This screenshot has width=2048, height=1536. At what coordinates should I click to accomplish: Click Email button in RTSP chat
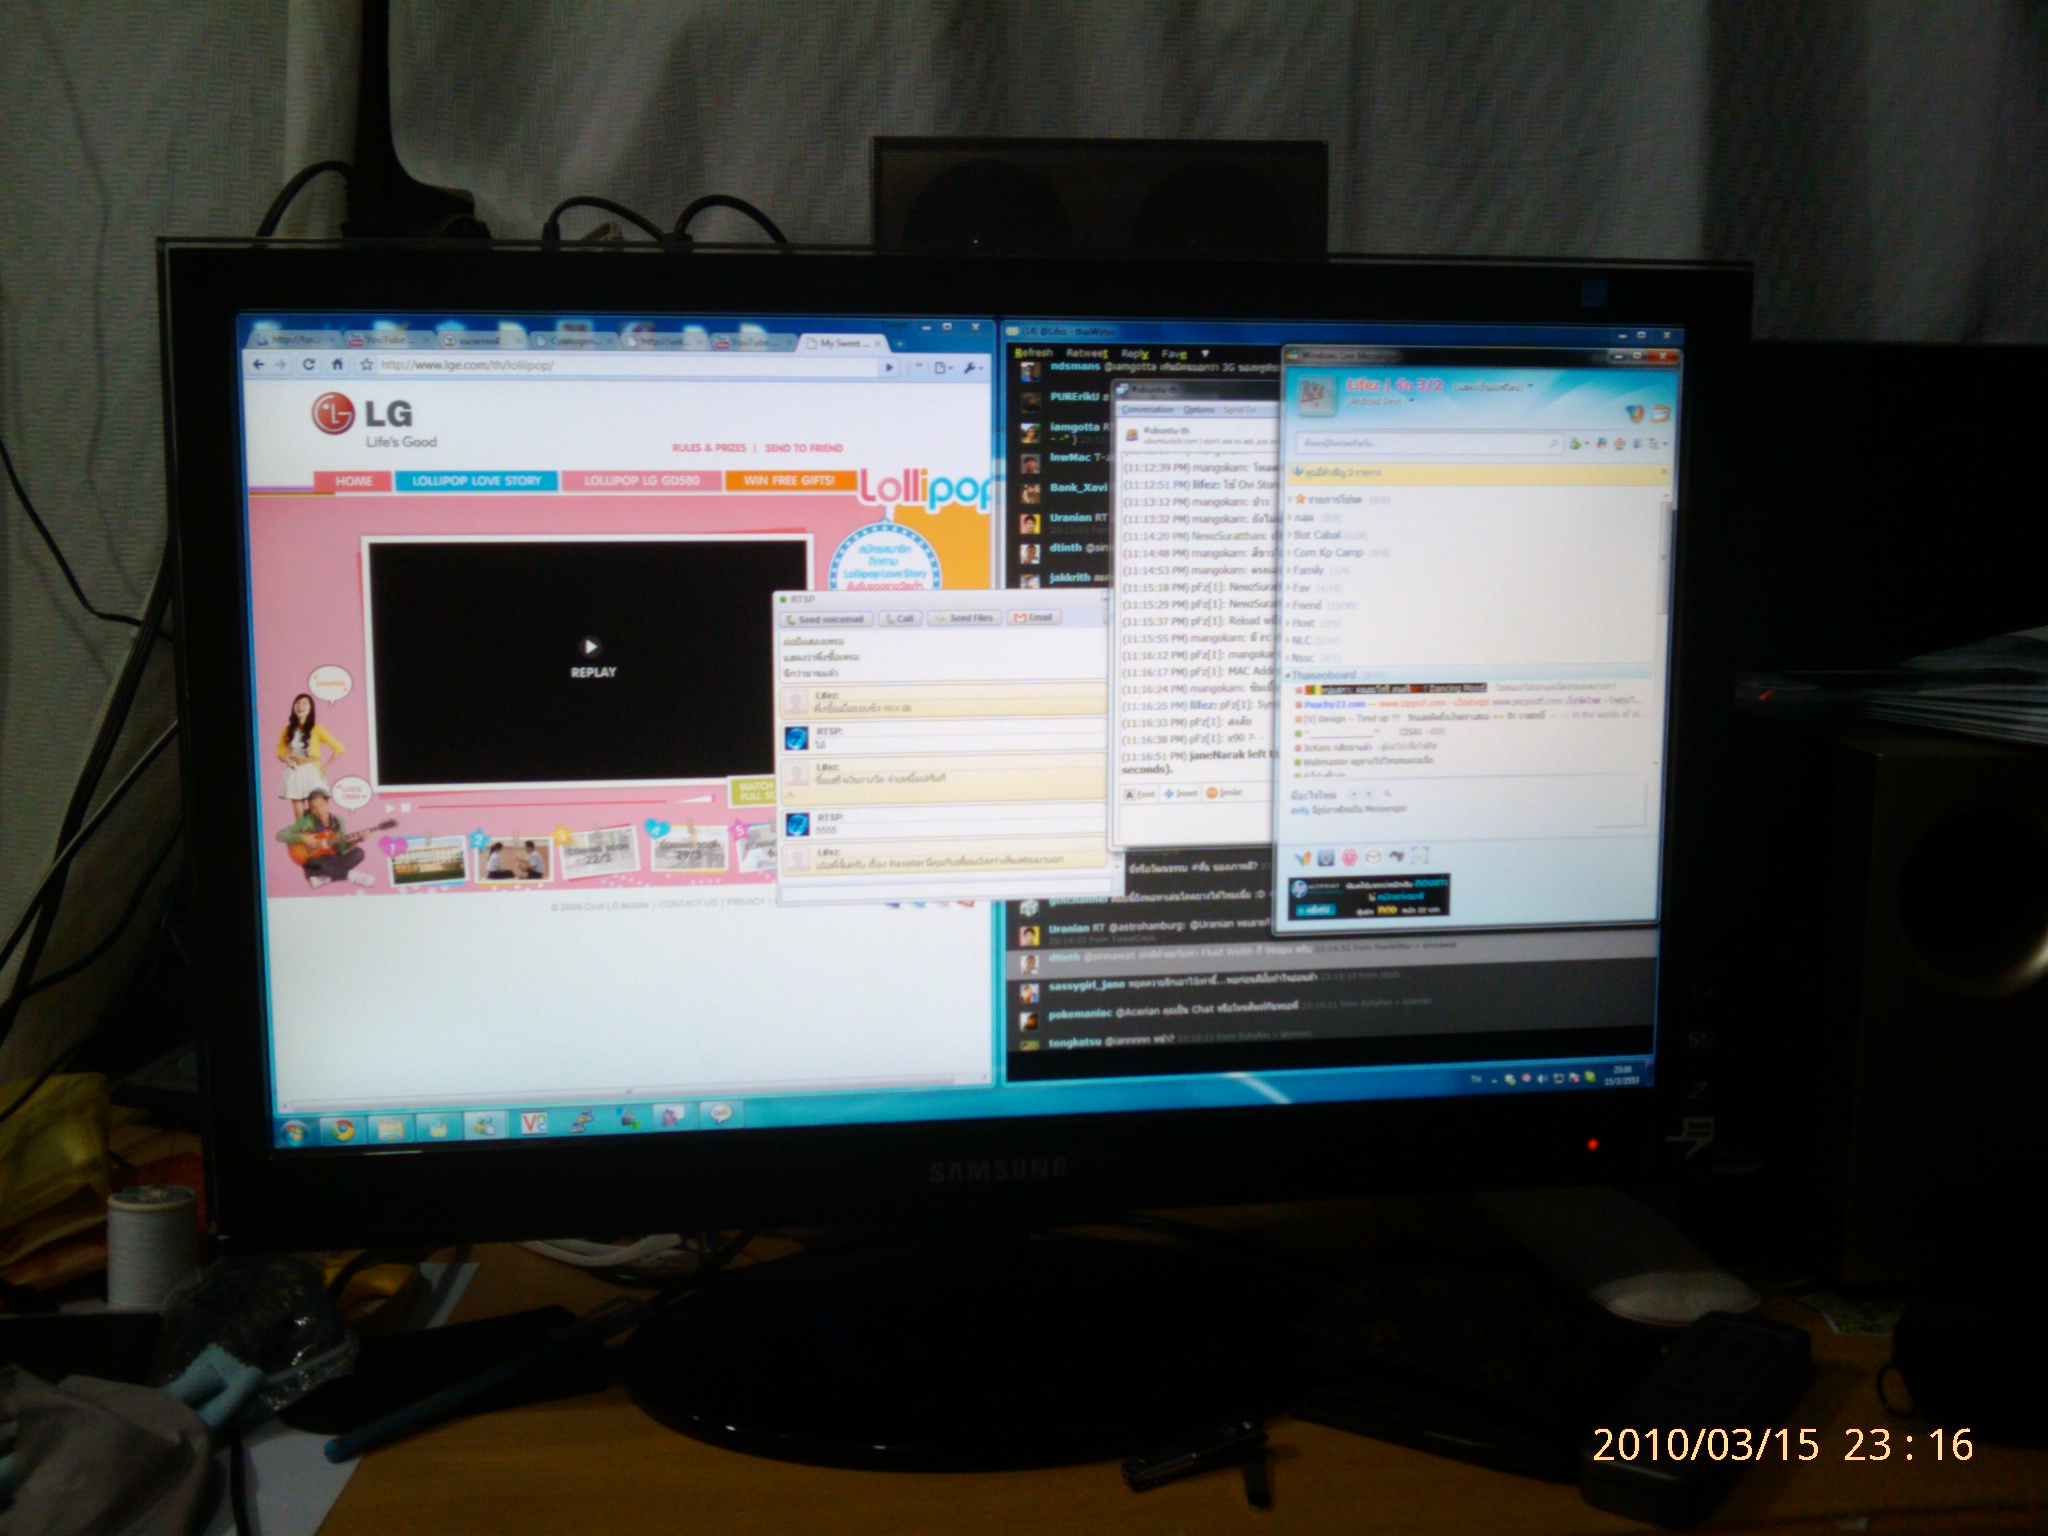[1034, 618]
